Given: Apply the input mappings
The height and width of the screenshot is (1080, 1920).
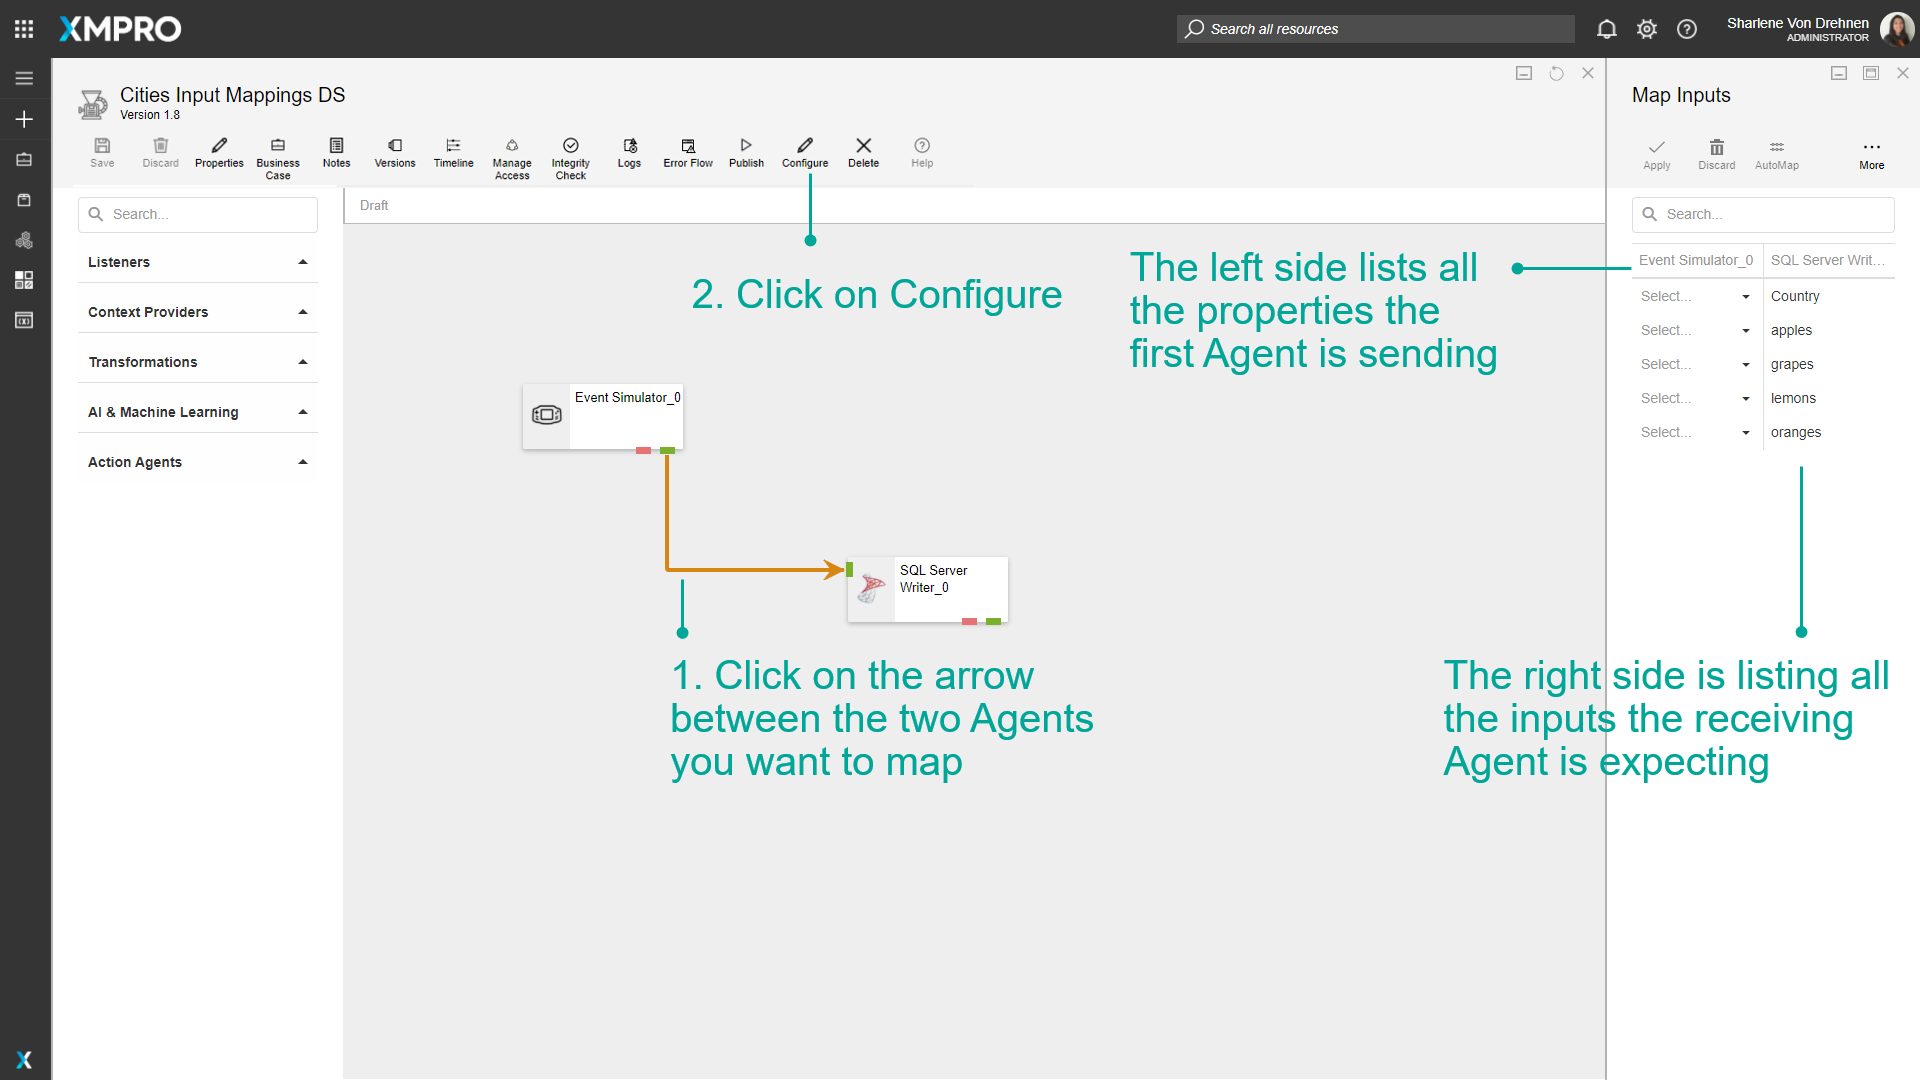Looking at the screenshot, I should click(1656, 153).
